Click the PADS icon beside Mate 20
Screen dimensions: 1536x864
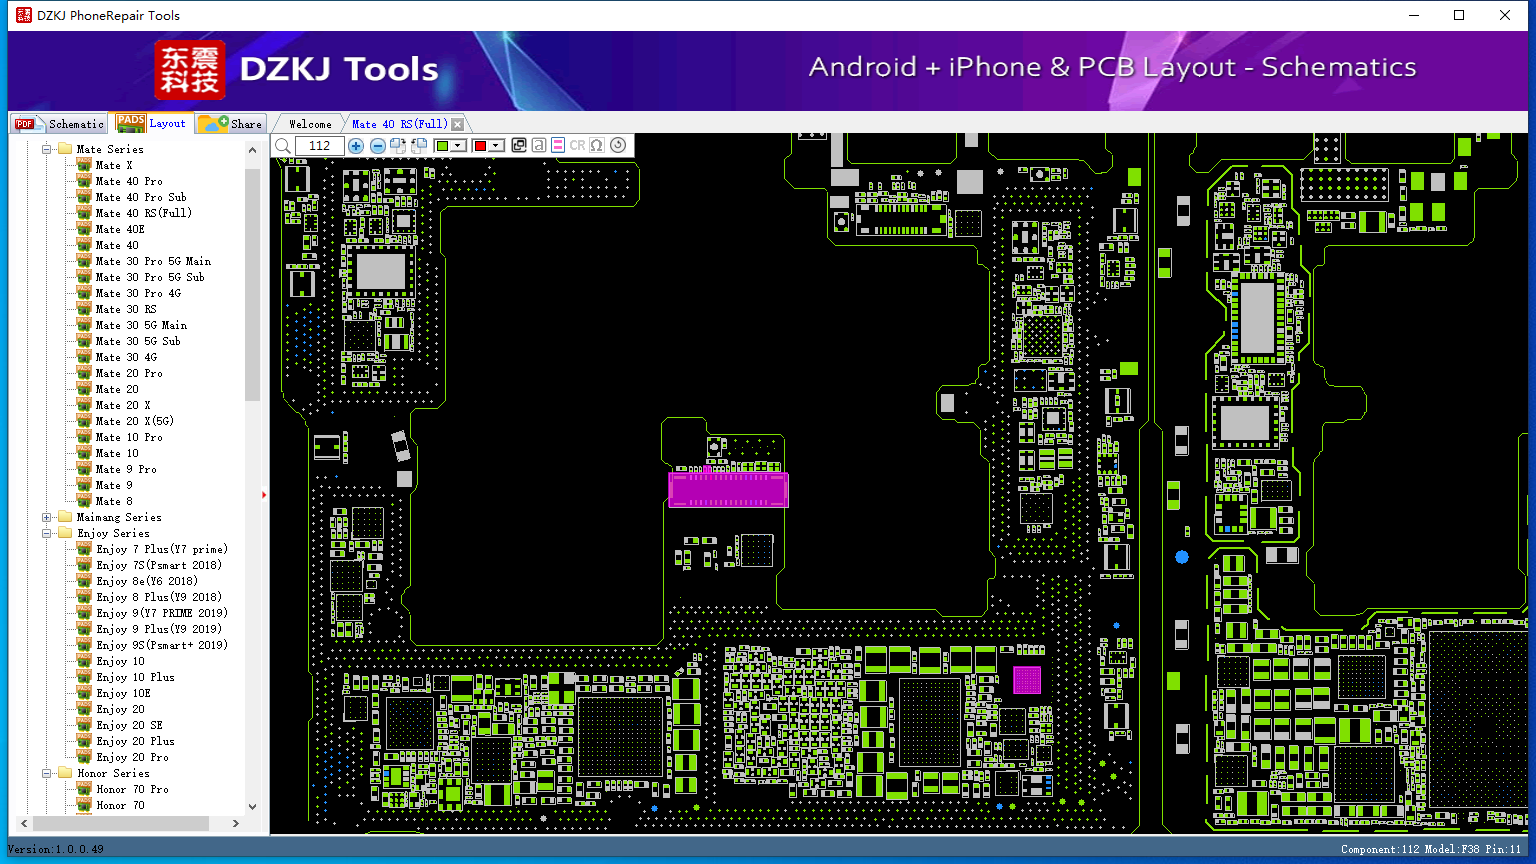pos(84,389)
